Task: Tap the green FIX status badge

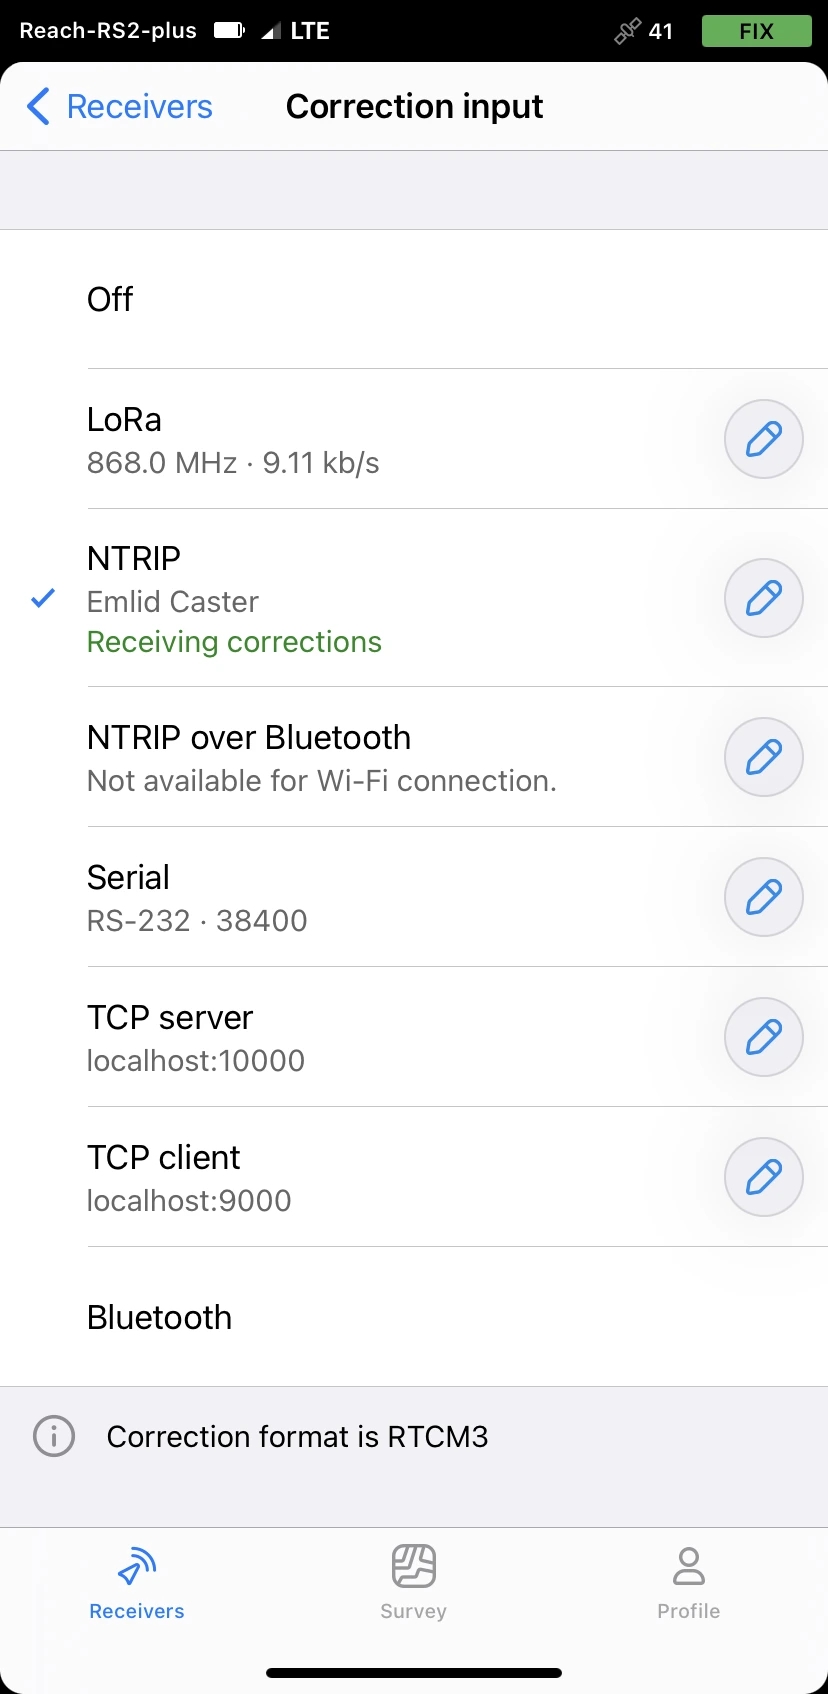Action: [756, 31]
